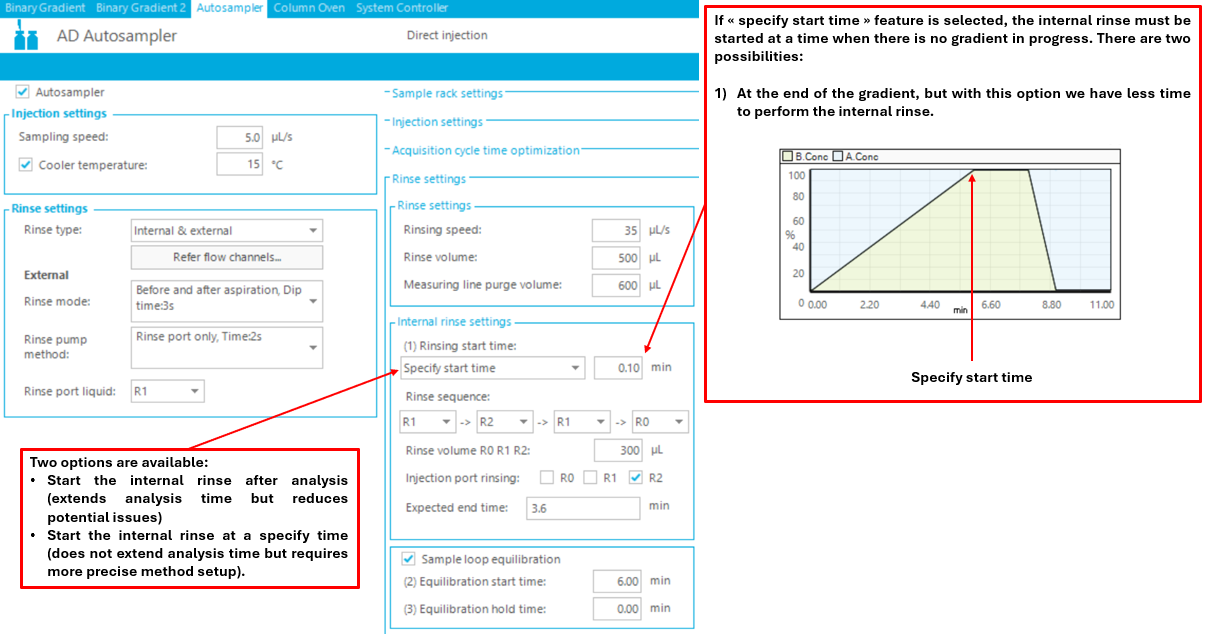Open the Rinsing start time dropdown
This screenshot has height=636, width=1208.
coord(492,368)
